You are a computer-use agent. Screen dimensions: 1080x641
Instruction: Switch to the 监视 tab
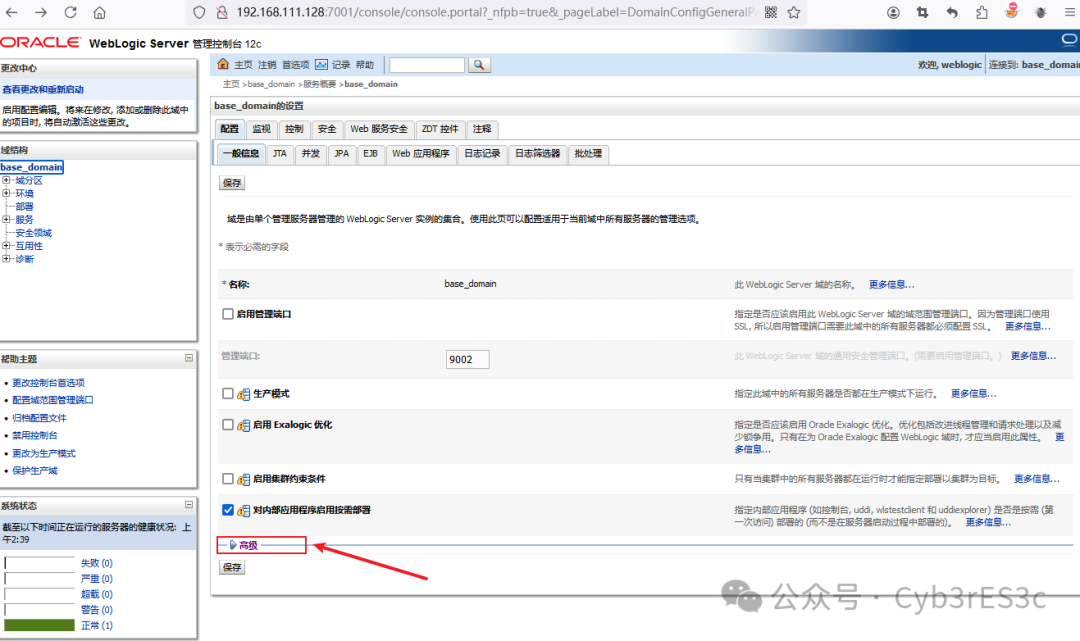click(x=261, y=129)
